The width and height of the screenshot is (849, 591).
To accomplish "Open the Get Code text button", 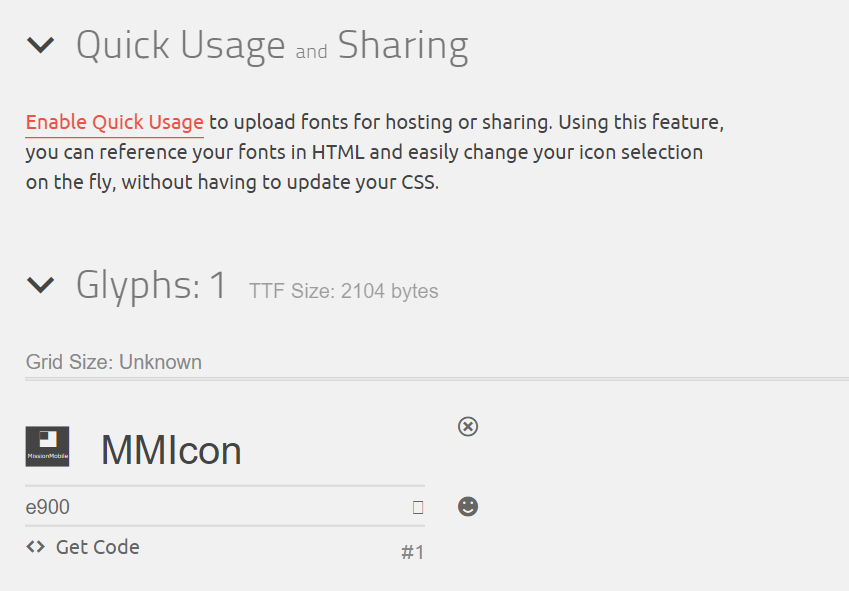I will click(x=97, y=547).
